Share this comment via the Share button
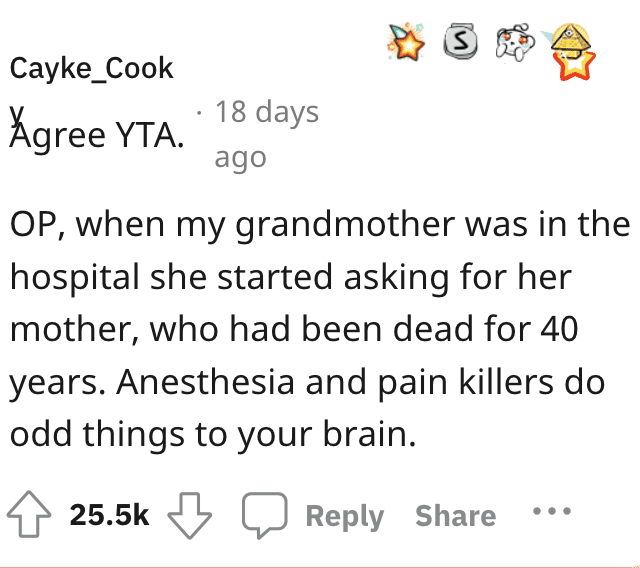Viewport: 640px width, 568px height. coord(456,515)
